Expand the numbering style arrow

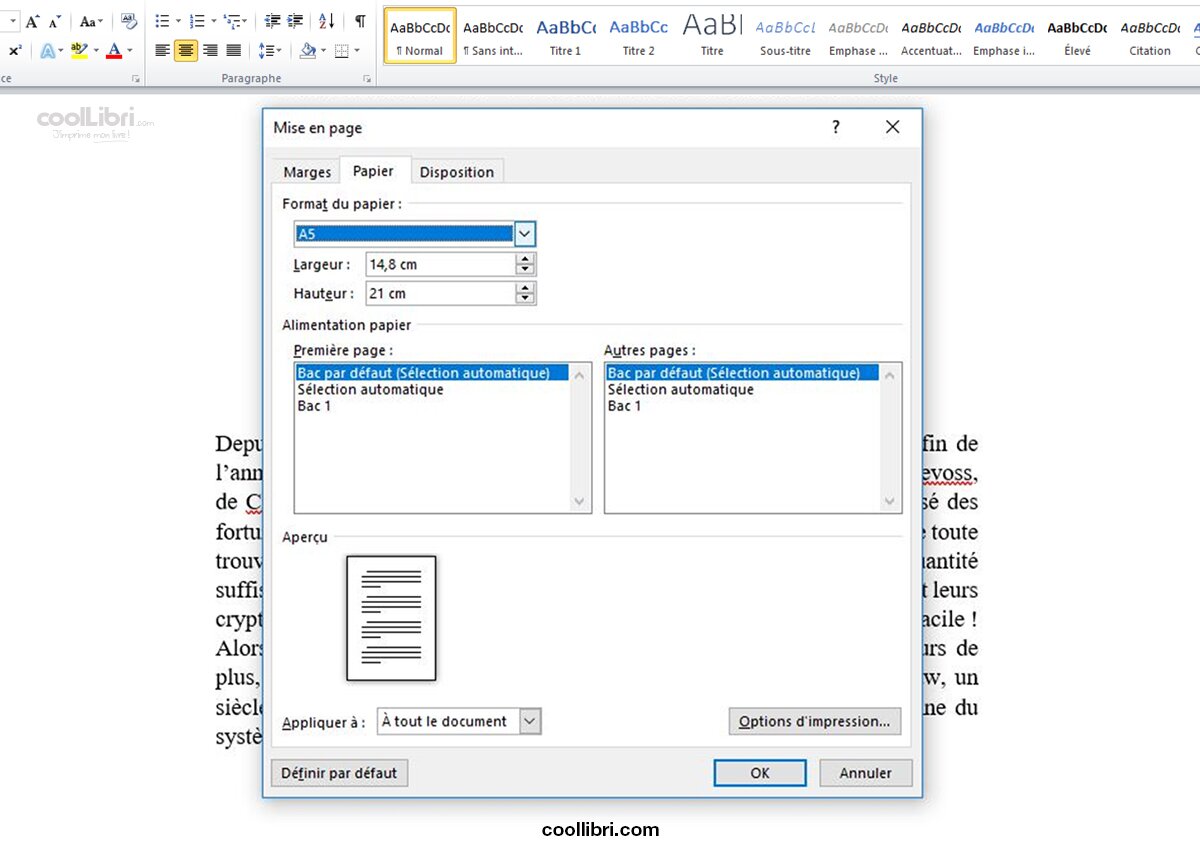[x=212, y=21]
